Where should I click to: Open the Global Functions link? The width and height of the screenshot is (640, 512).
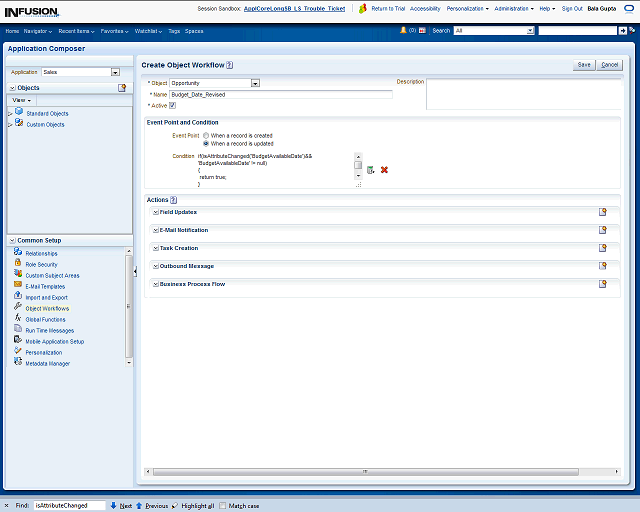pyautogui.click(x=45, y=319)
